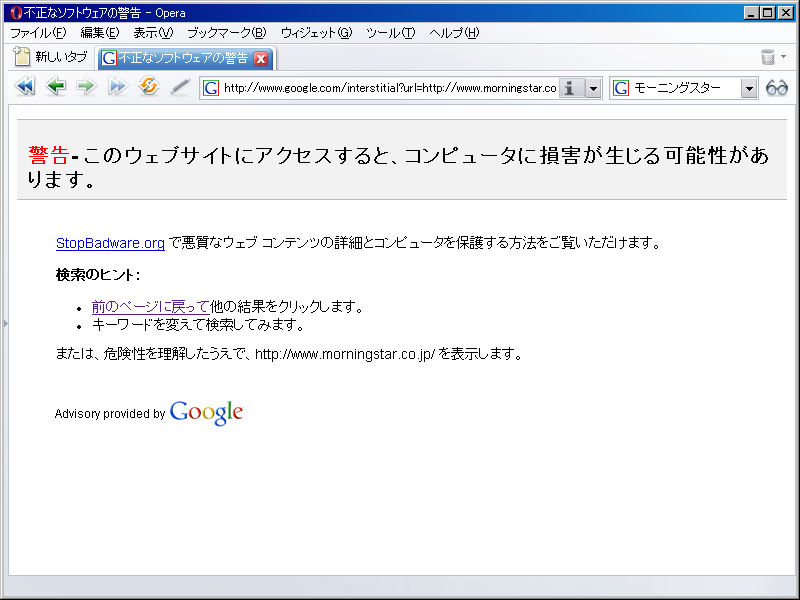
Task: Go back with the green left arrow
Action: 56,87
